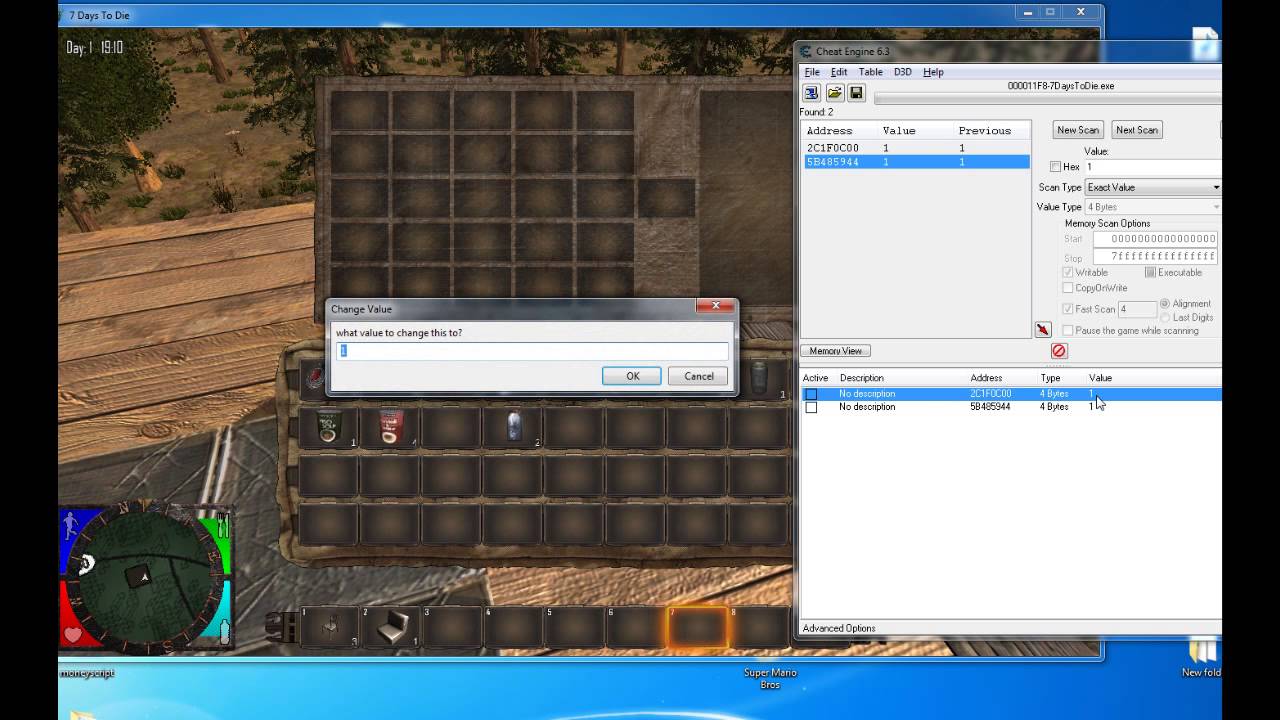Screen dimensions: 1280x720
Task: Toggle the CopyOnWrite checkbox
Action: coord(1068,288)
